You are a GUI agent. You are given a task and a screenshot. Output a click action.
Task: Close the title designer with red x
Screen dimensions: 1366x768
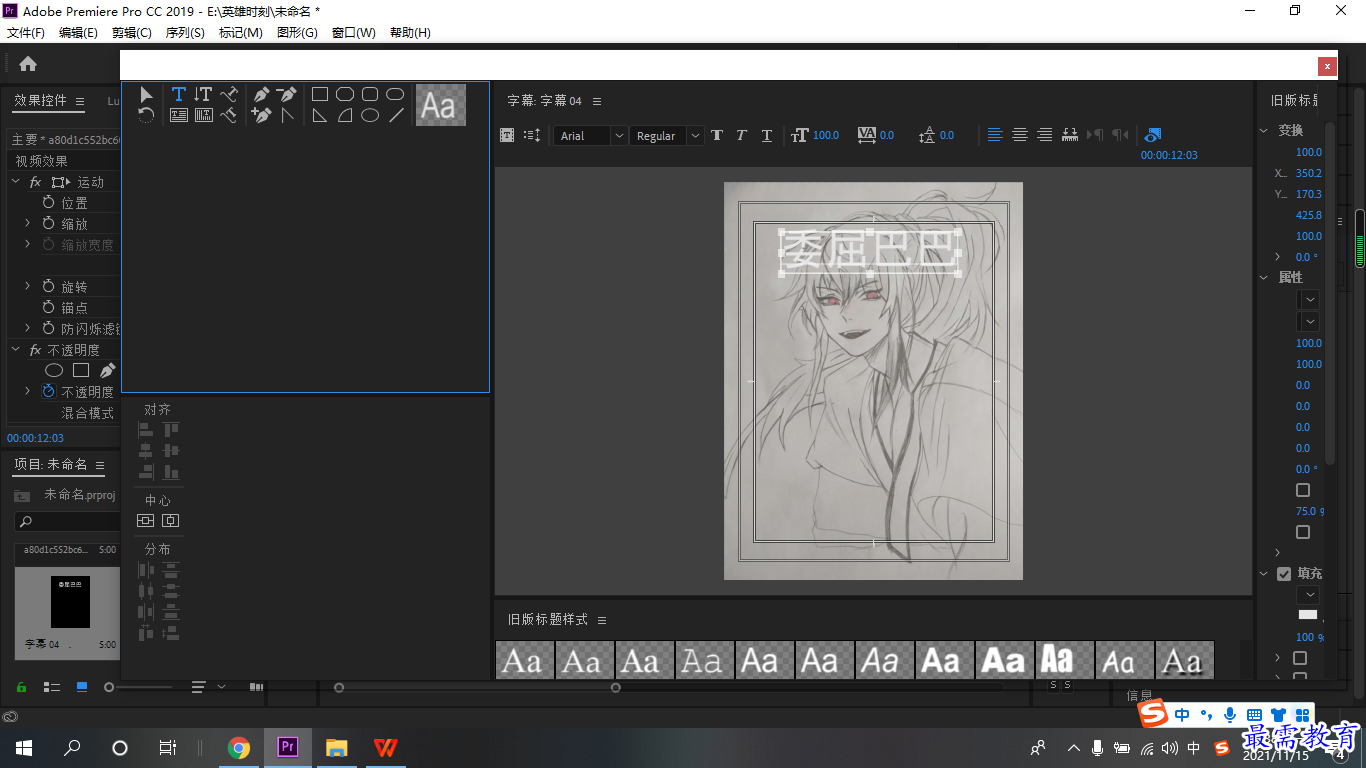pyautogui.click(x=1327, y=66)
